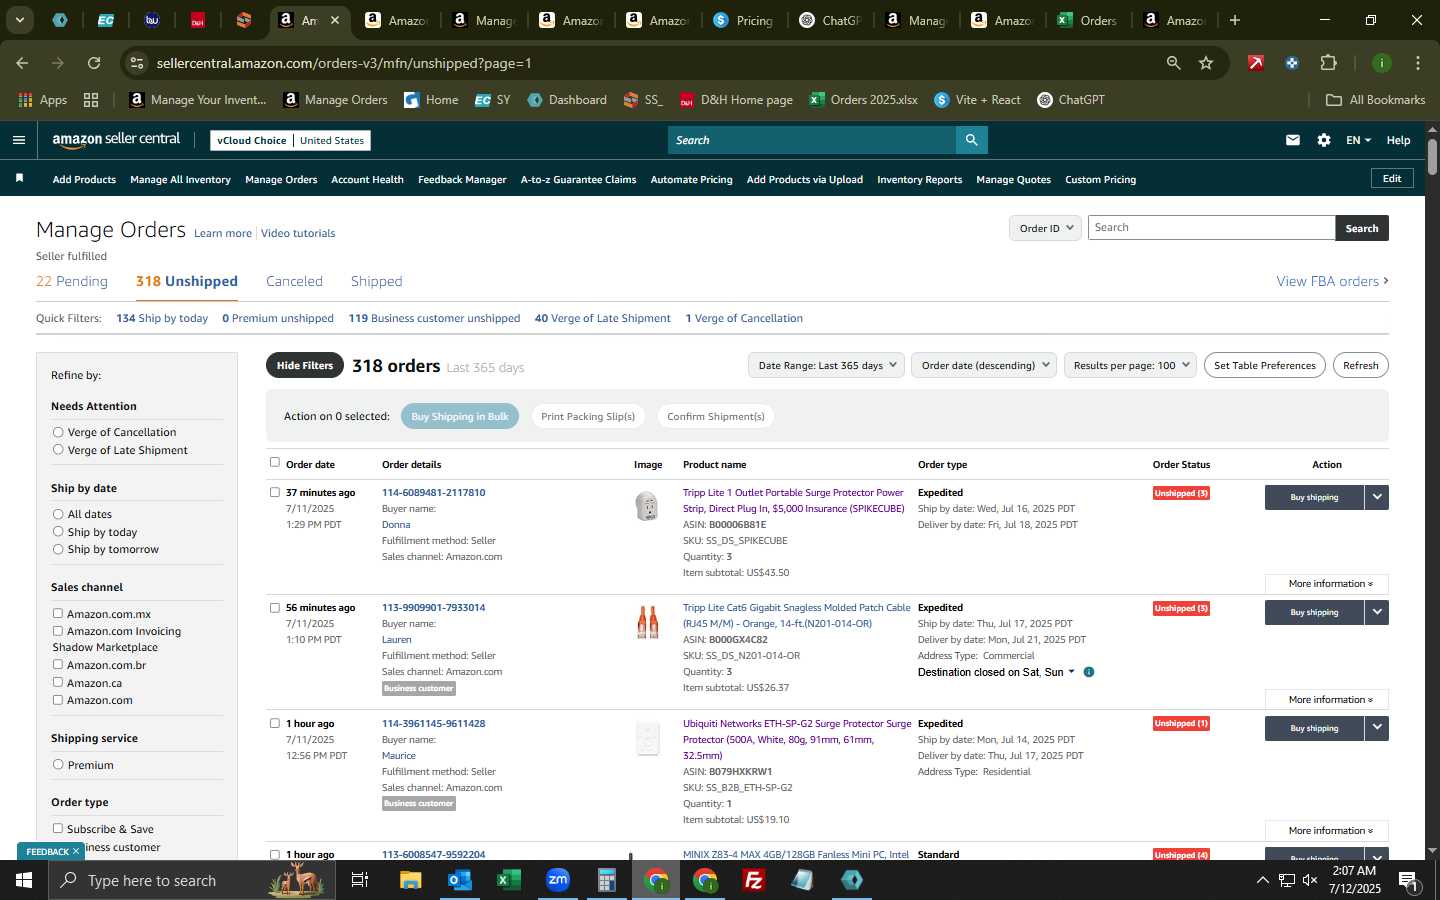The height and width of the screenshot is (900, 1440).
Task: Open the Order date (descending) sort dropdown
Action: coord(984,365)
